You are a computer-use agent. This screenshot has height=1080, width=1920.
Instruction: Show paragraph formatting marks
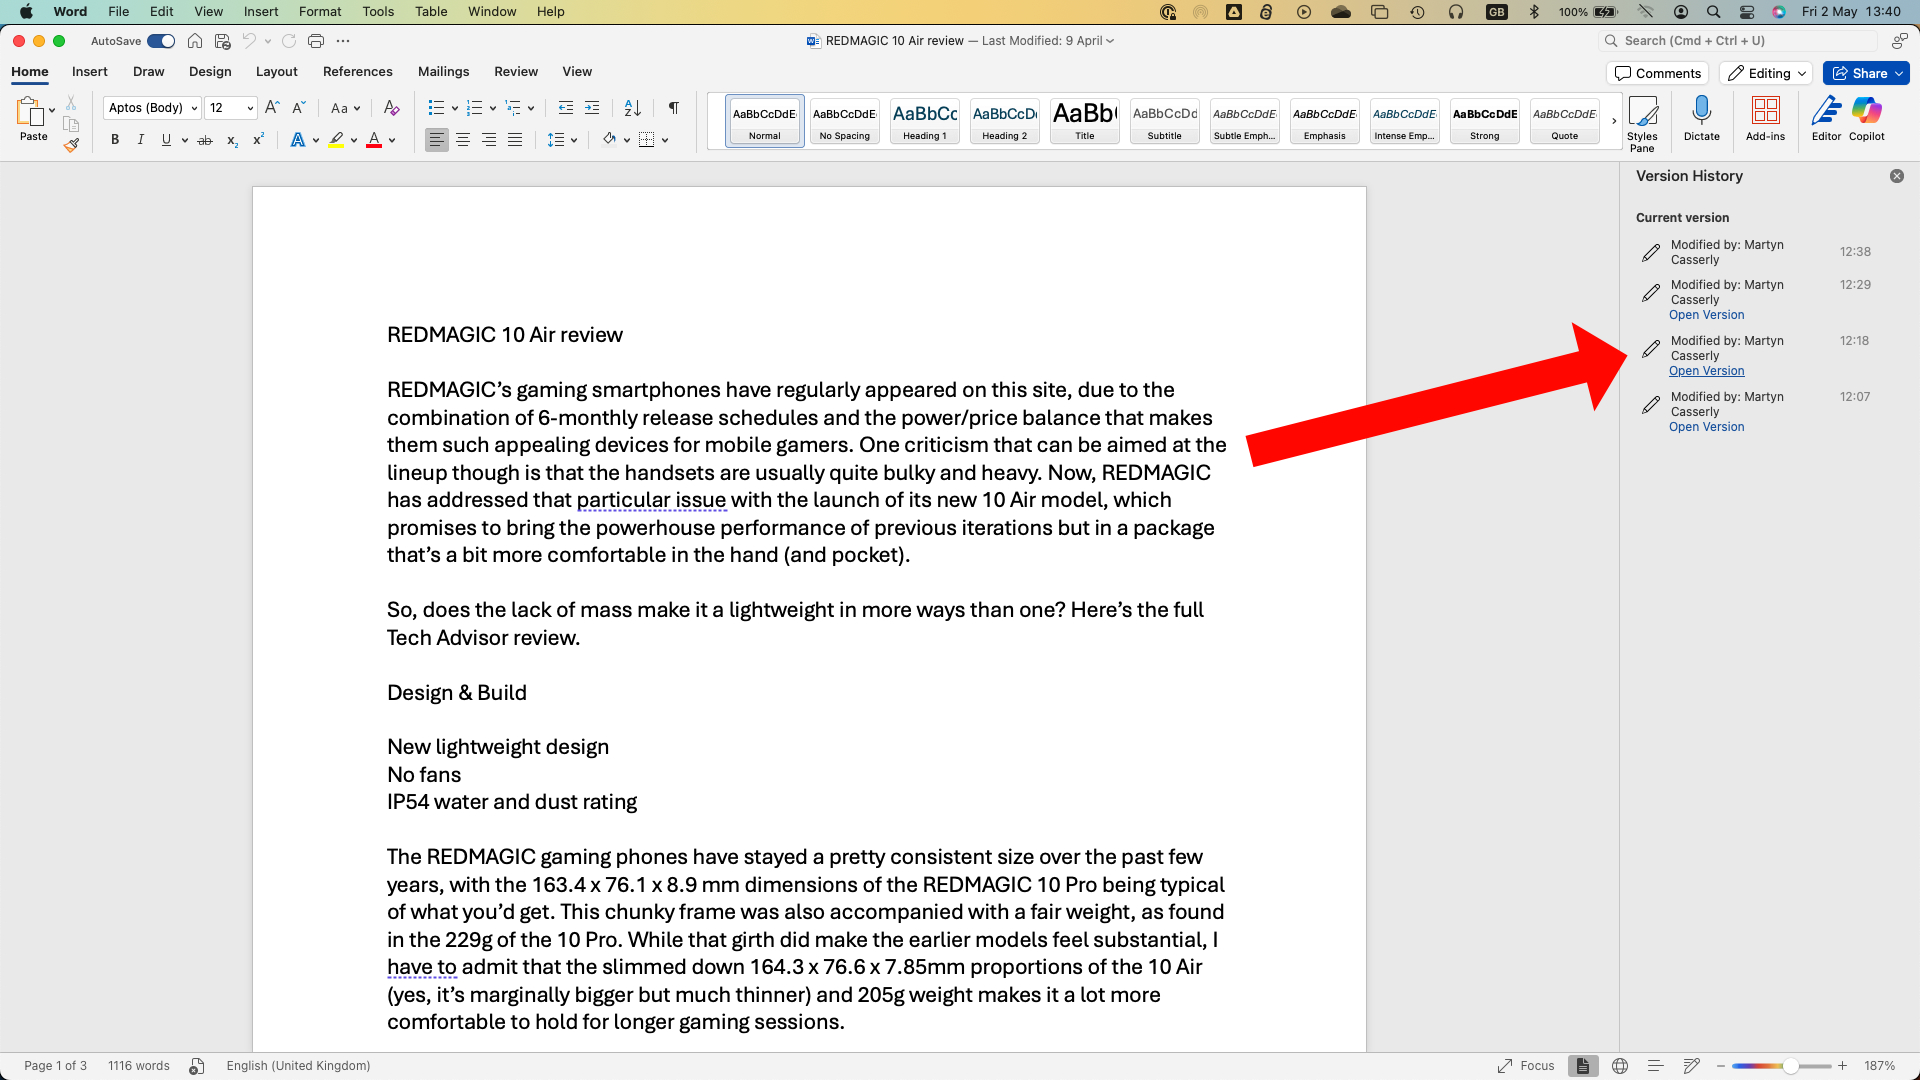pos(673,107)
